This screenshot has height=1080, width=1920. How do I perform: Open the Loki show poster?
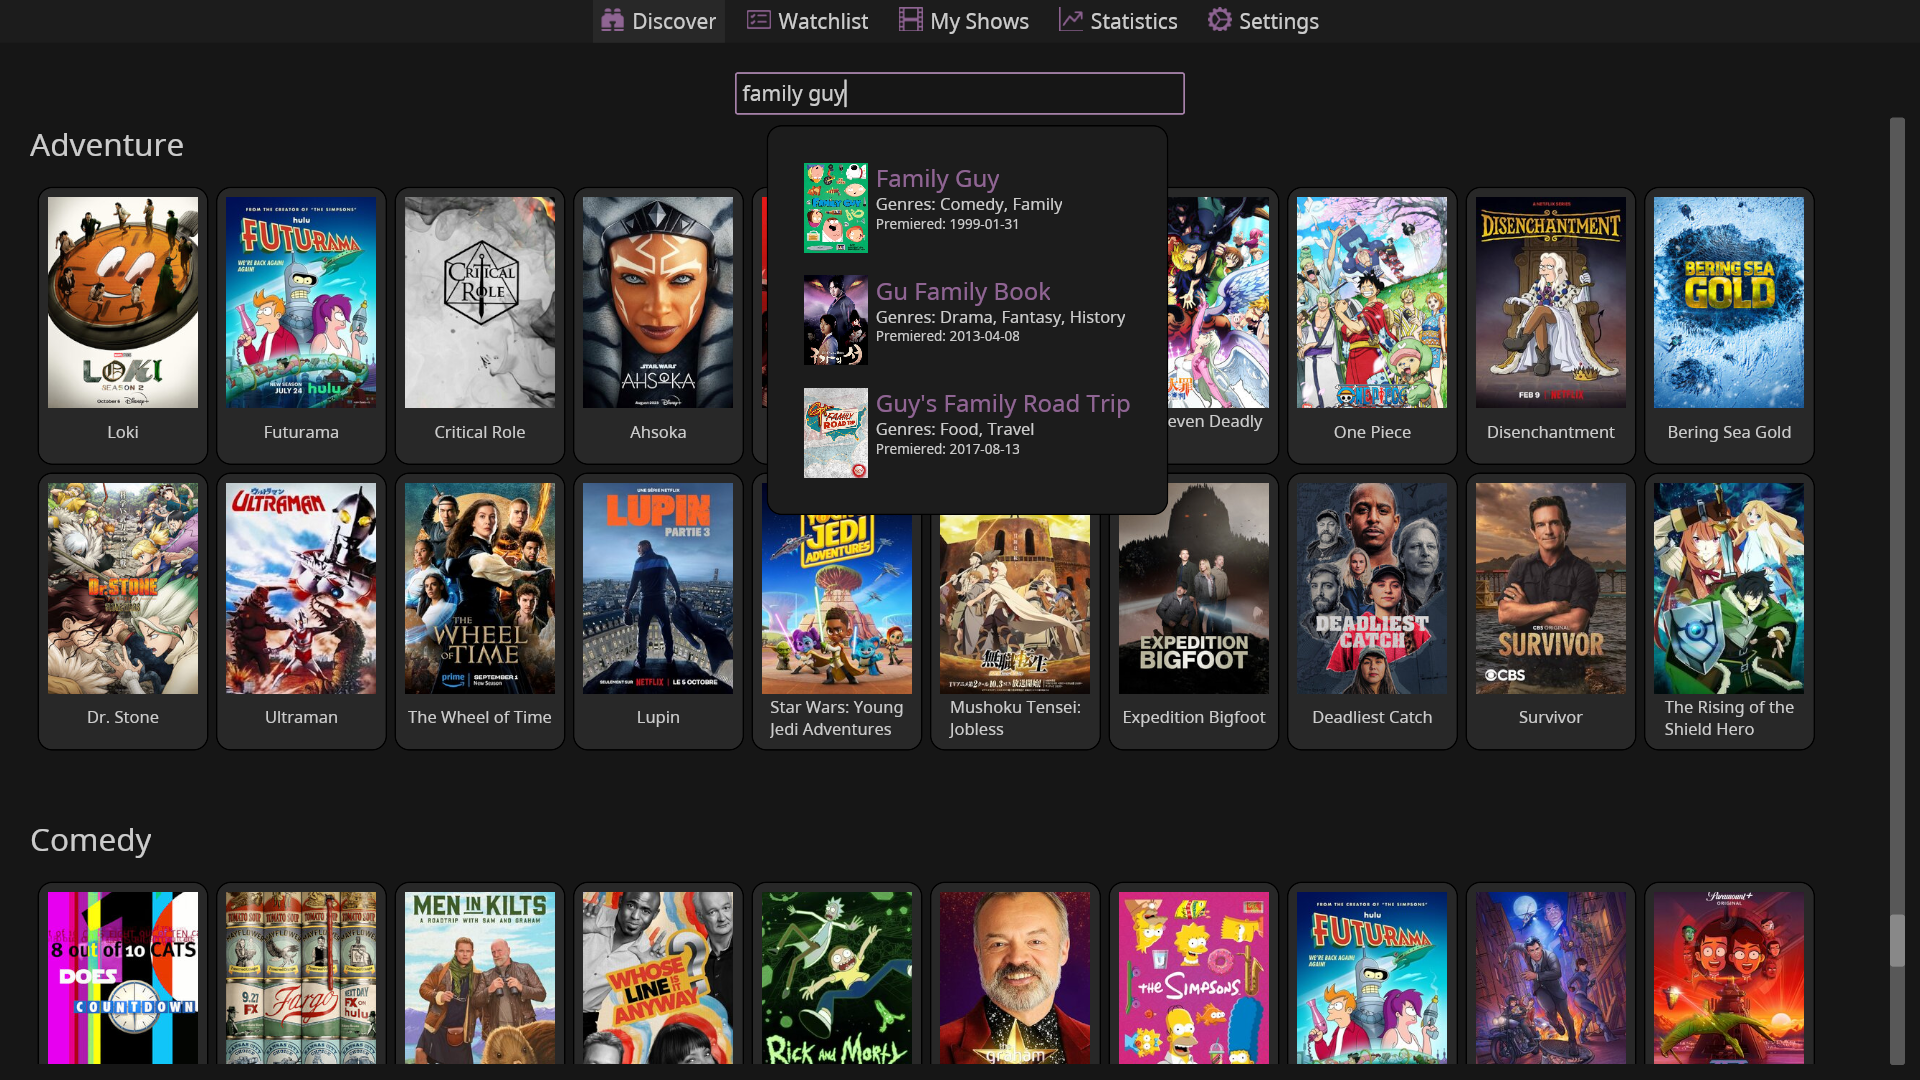123,302
